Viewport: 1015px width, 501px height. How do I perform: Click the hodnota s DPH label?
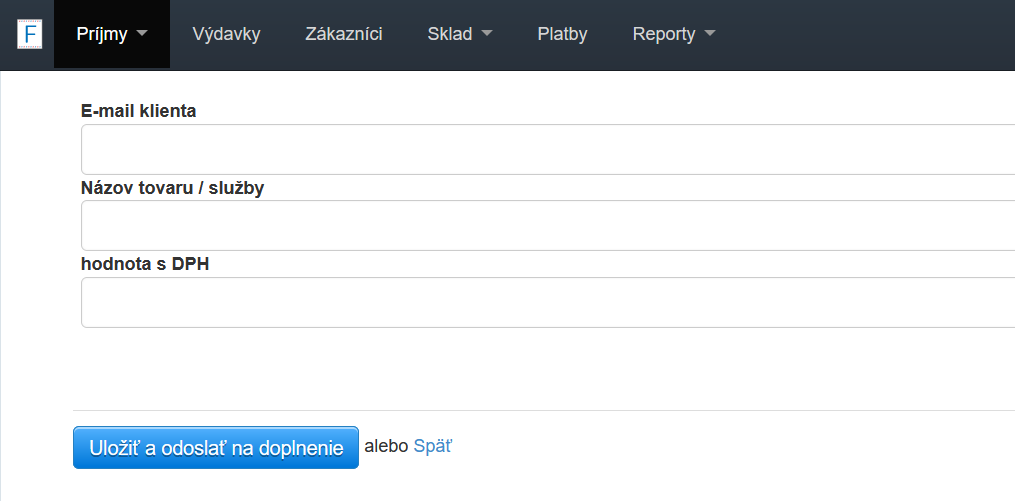145,264
